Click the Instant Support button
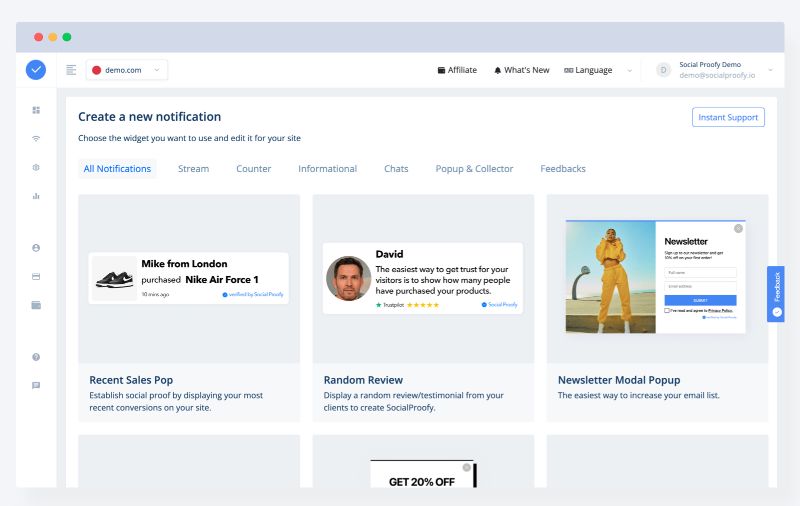Viewport: 800px width, 506px height. point(728,117)
